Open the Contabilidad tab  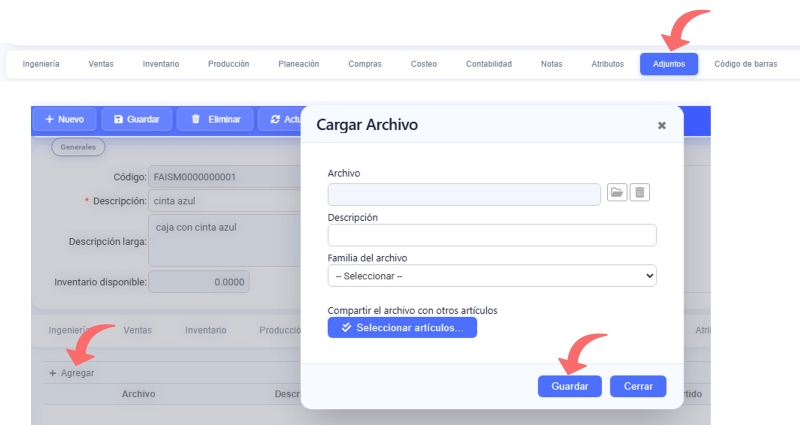click(x=488, y=64)
